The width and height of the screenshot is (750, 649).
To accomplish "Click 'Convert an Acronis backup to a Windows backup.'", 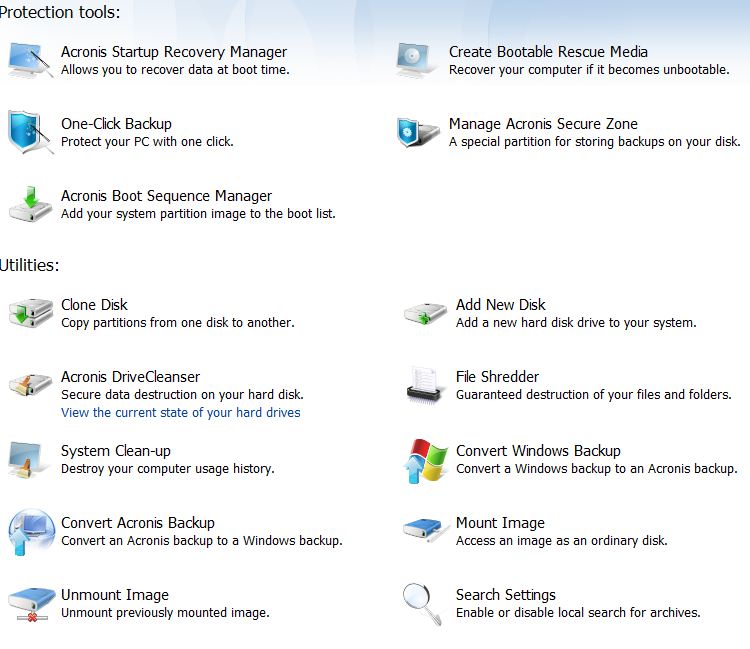I will [201, 541].
